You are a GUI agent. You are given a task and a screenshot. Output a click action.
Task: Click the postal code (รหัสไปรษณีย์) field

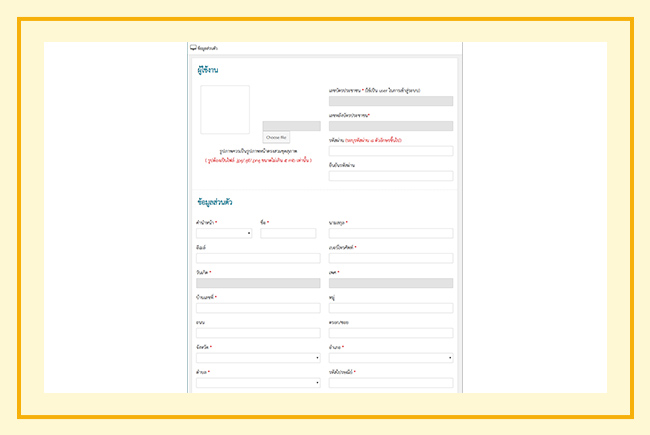390,382
